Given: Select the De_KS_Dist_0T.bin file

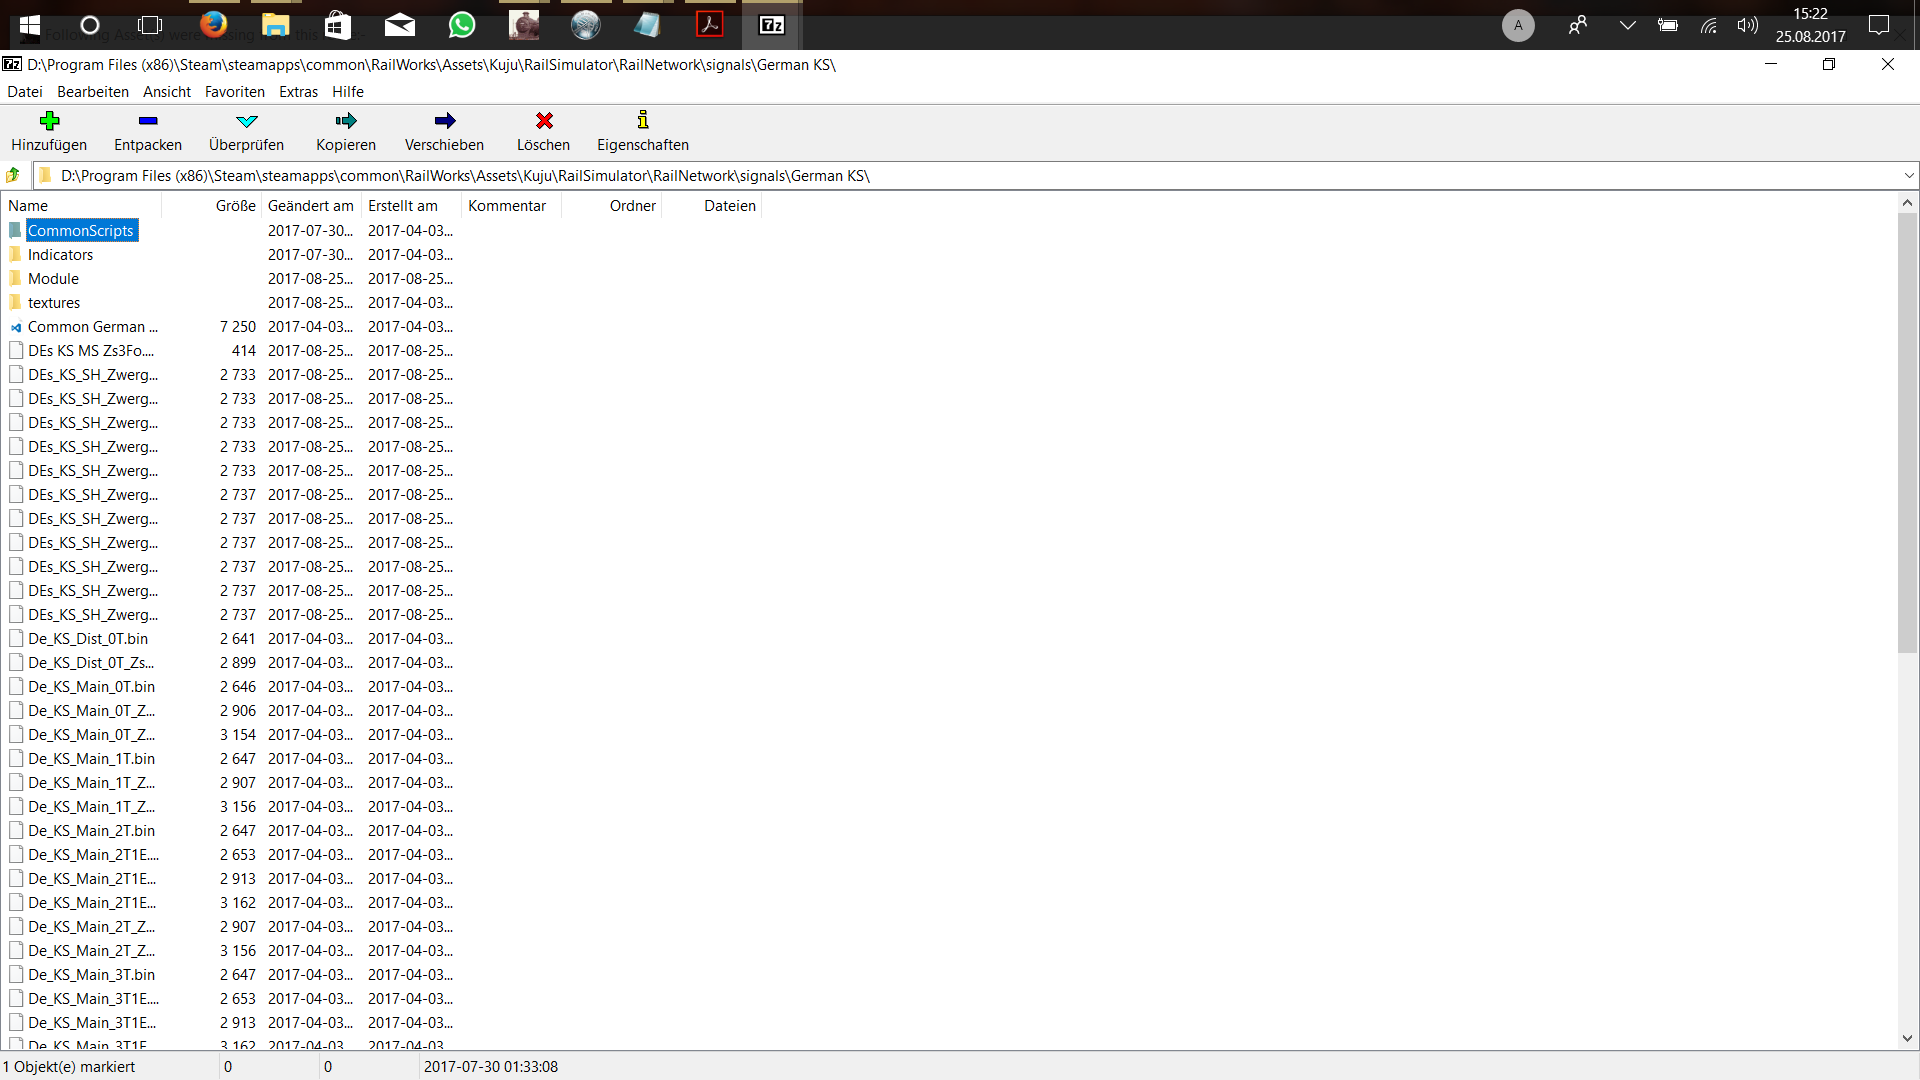Looking at the screenshot, I should [88, 639].
